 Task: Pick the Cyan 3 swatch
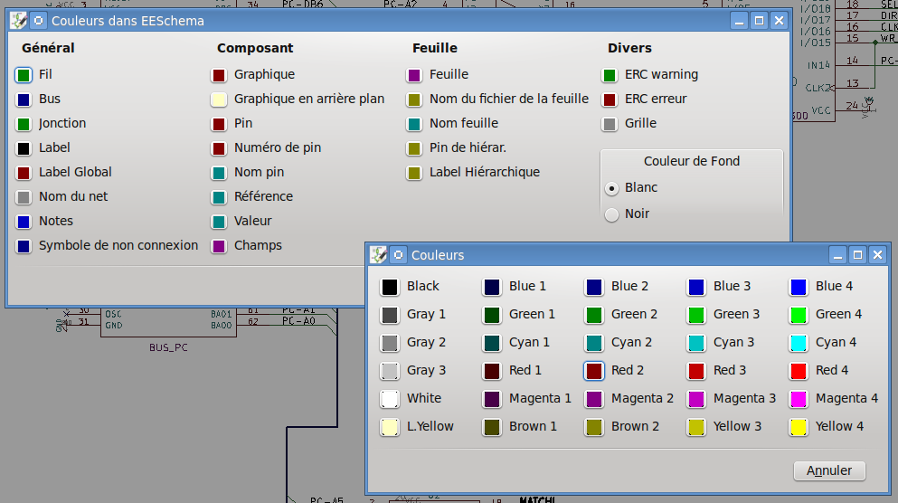click(696, 343)
